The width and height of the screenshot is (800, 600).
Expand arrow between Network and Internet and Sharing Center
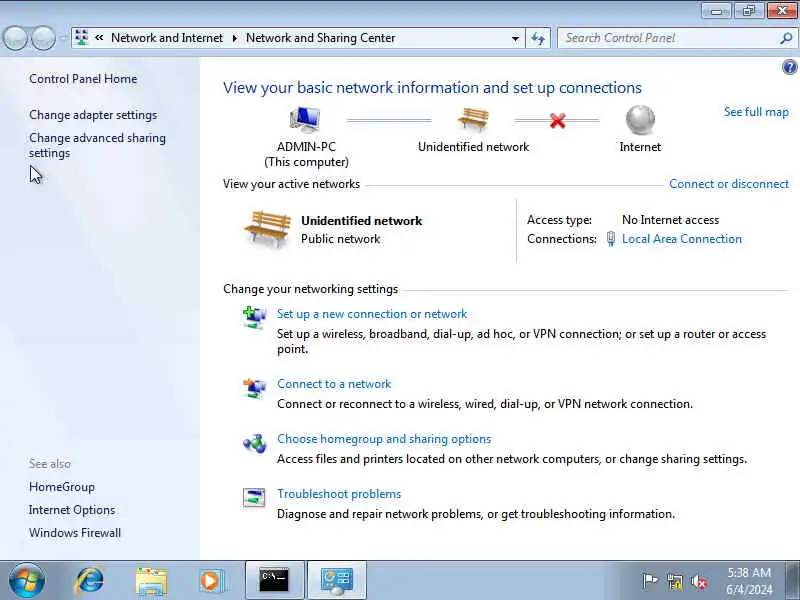click(235, 38)
